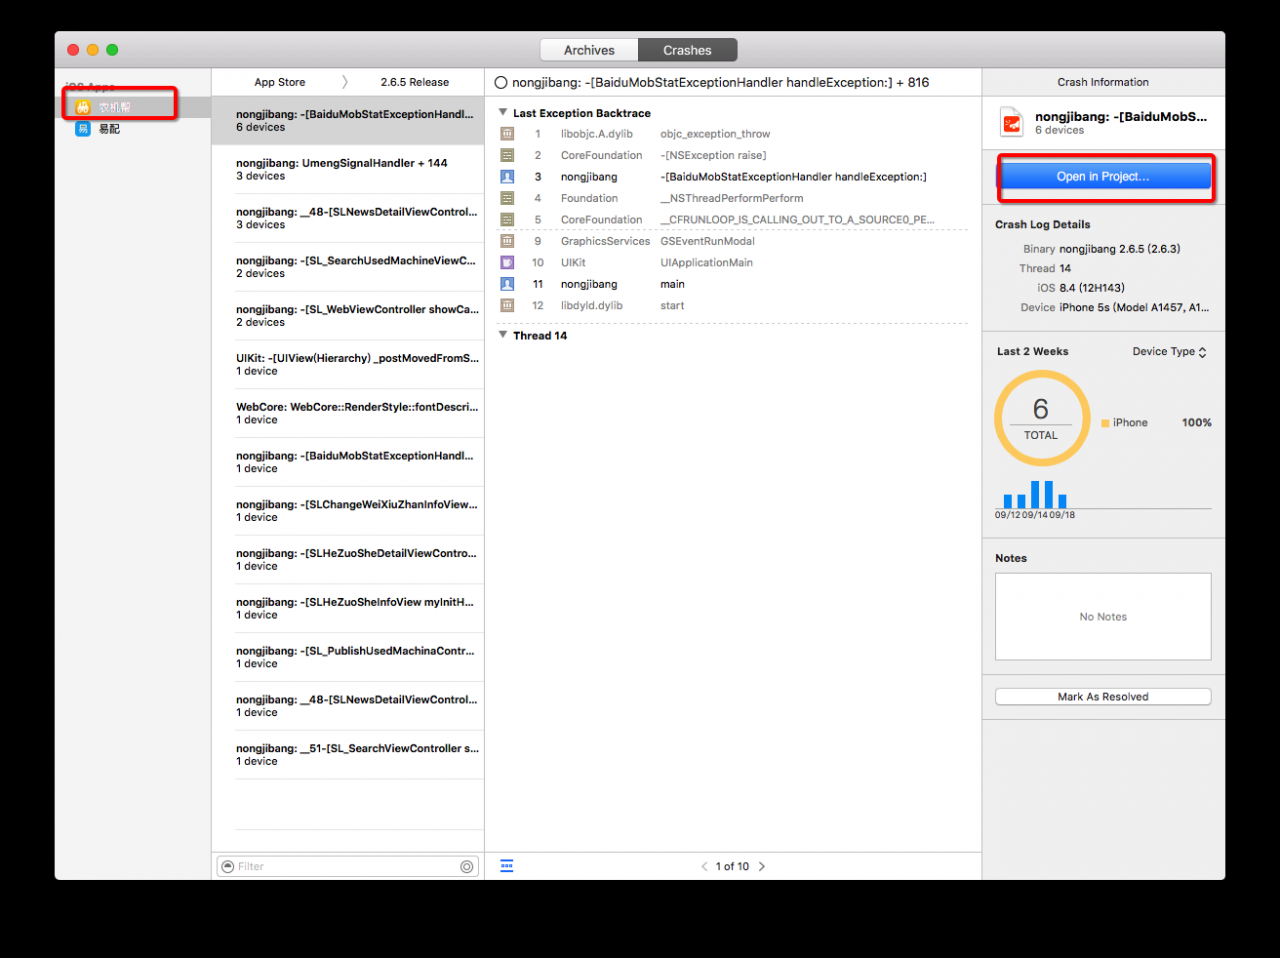
Task: Select the UmengSignalHandler + 144 crash
Action: (x=348, y=169)
